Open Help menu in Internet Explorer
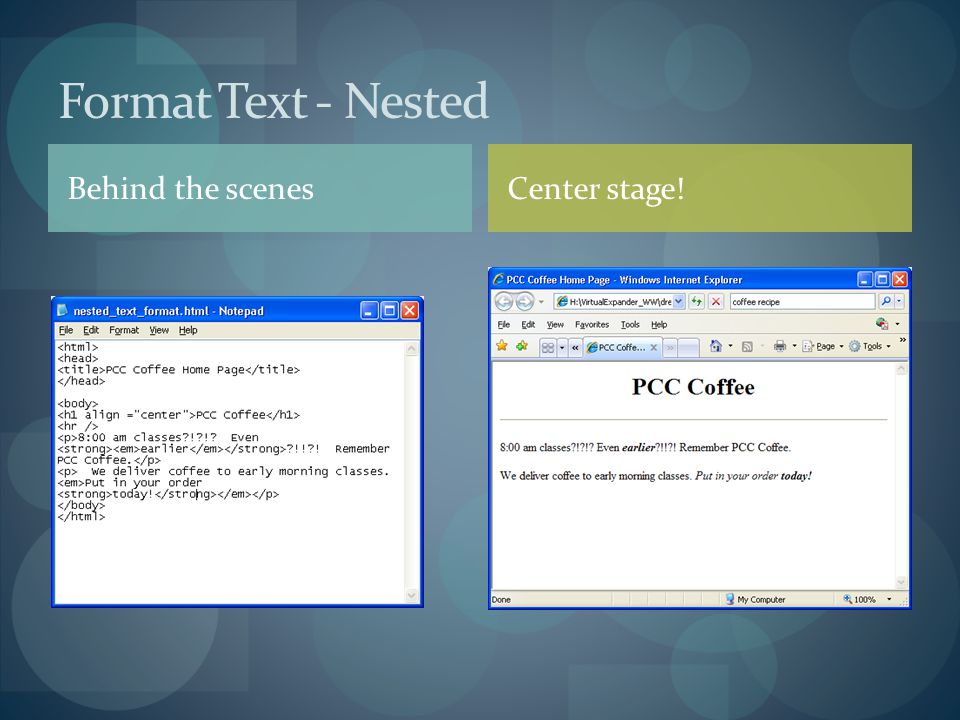The image size is (960, 720). pyautogui.click(x=659, y=324)
